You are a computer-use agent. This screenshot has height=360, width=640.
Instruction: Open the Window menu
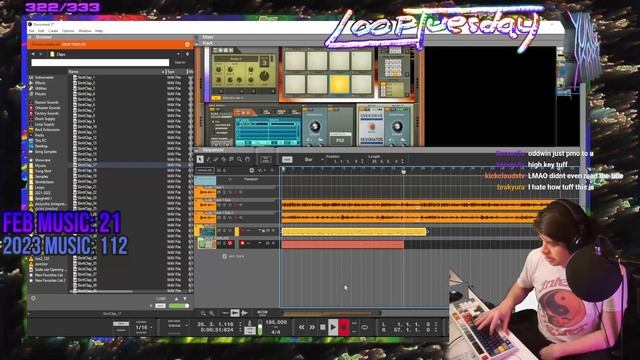[x=84, y=31]
